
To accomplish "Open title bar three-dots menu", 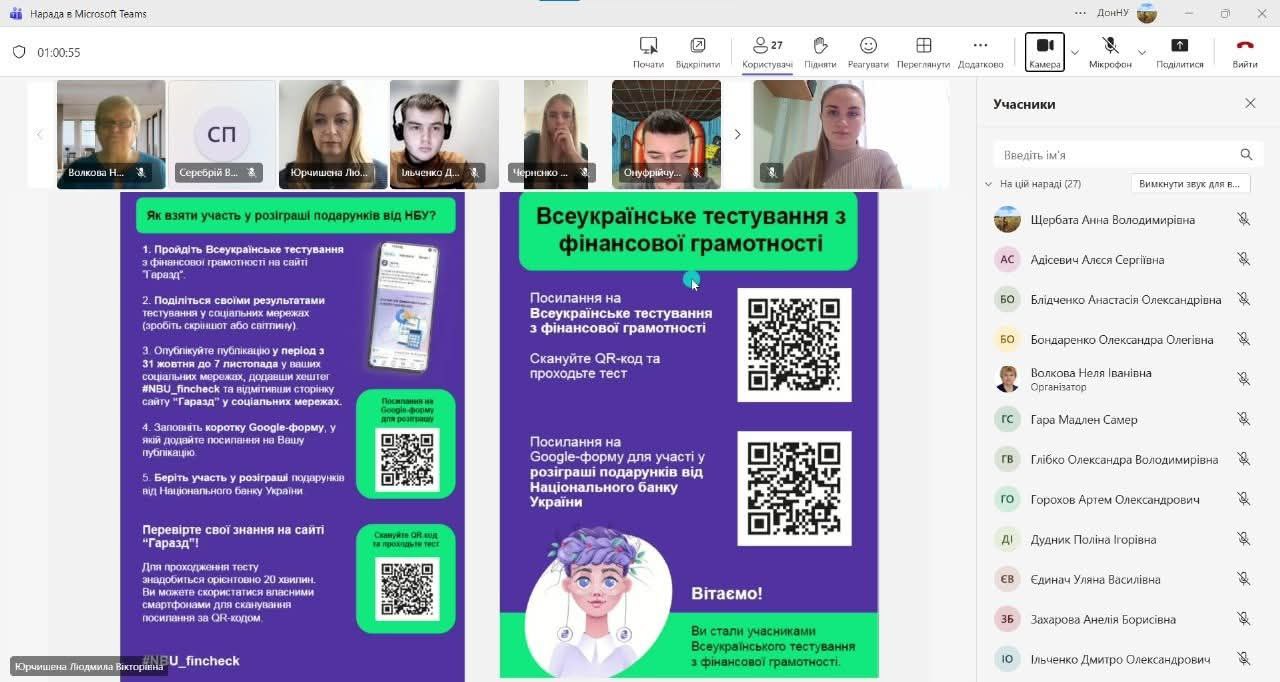I will click(x=1080, y=13).
